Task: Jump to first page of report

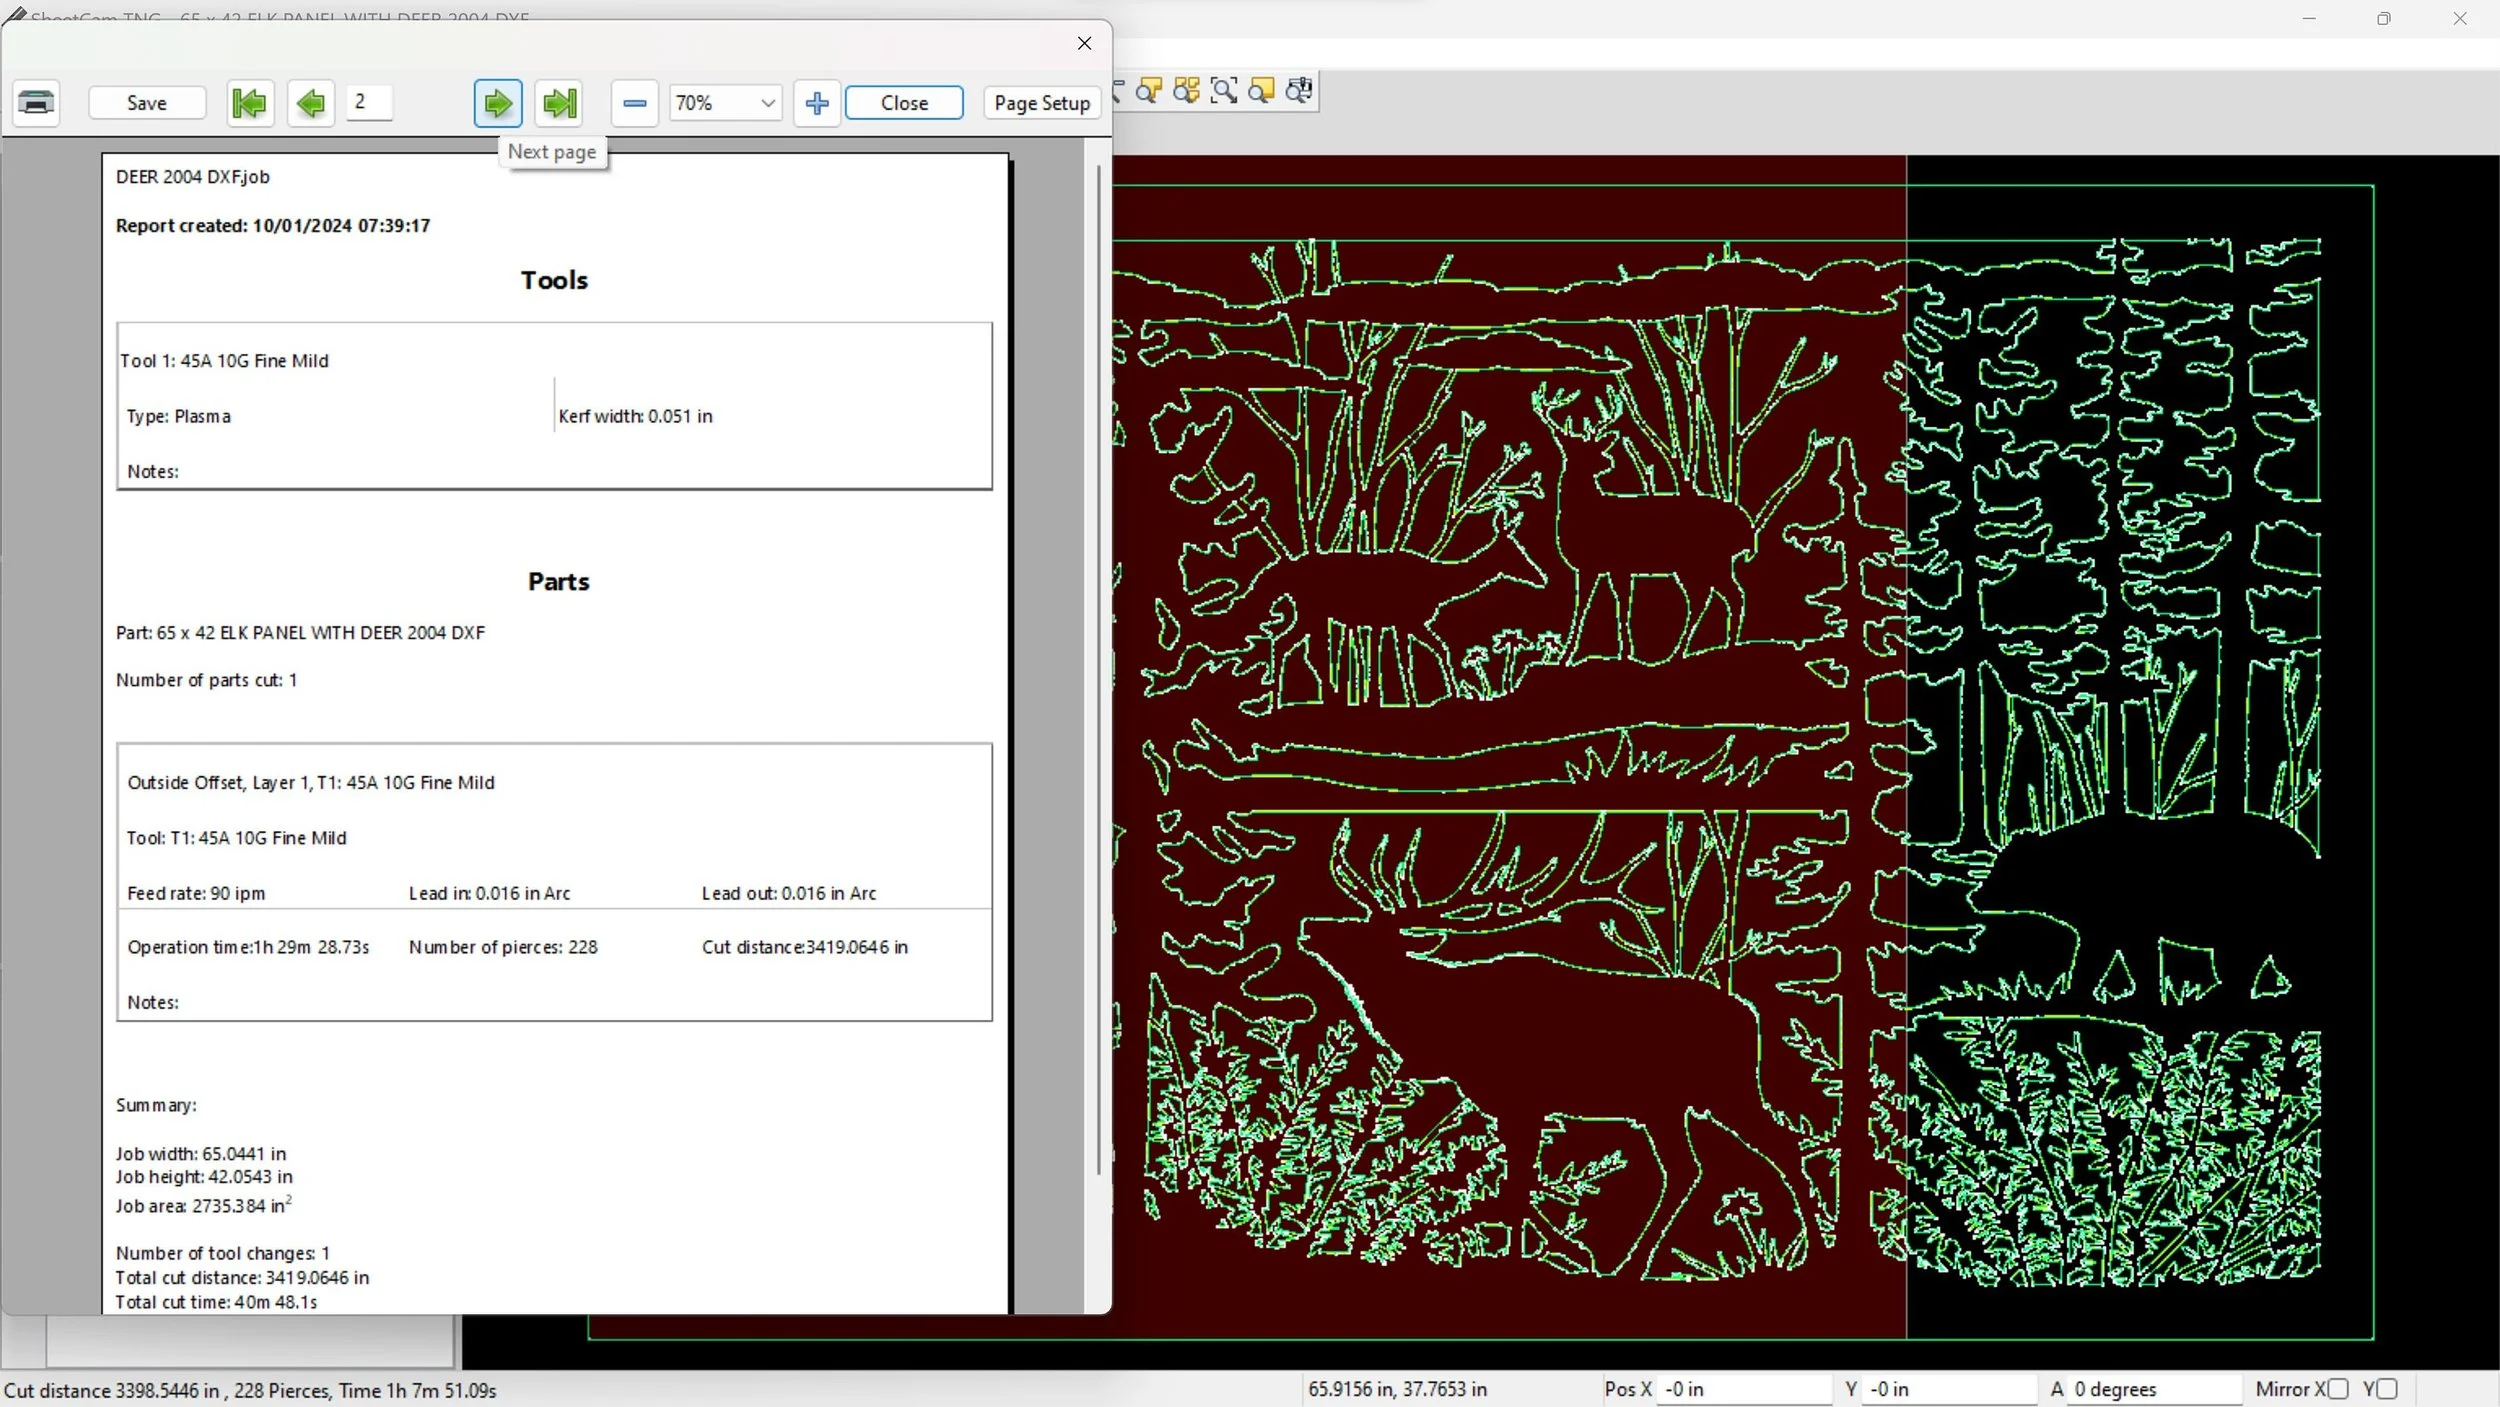Action: [250, 102]
